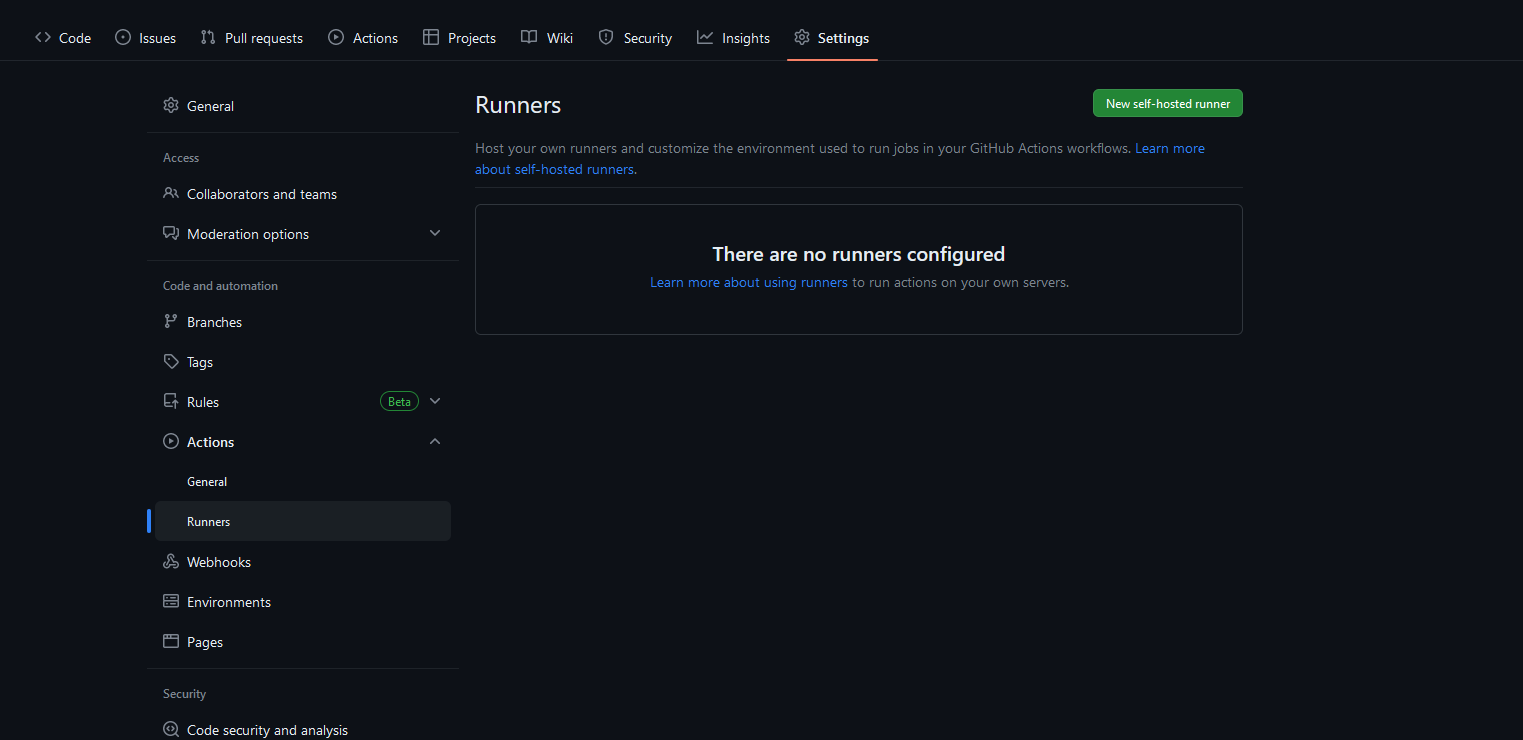Click the Security shield icon
Viewport: 1523px width, 740px height.
606,37
